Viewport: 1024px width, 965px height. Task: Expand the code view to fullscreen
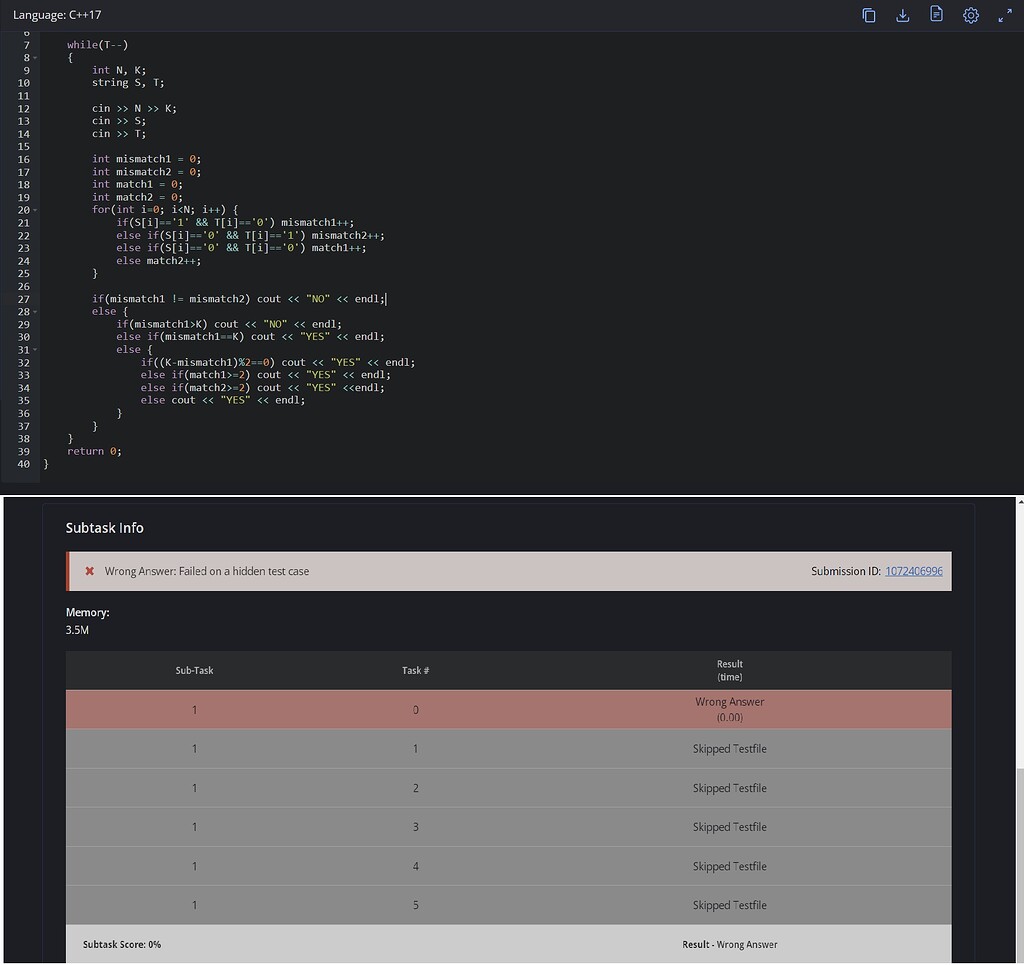(1003, 15)
